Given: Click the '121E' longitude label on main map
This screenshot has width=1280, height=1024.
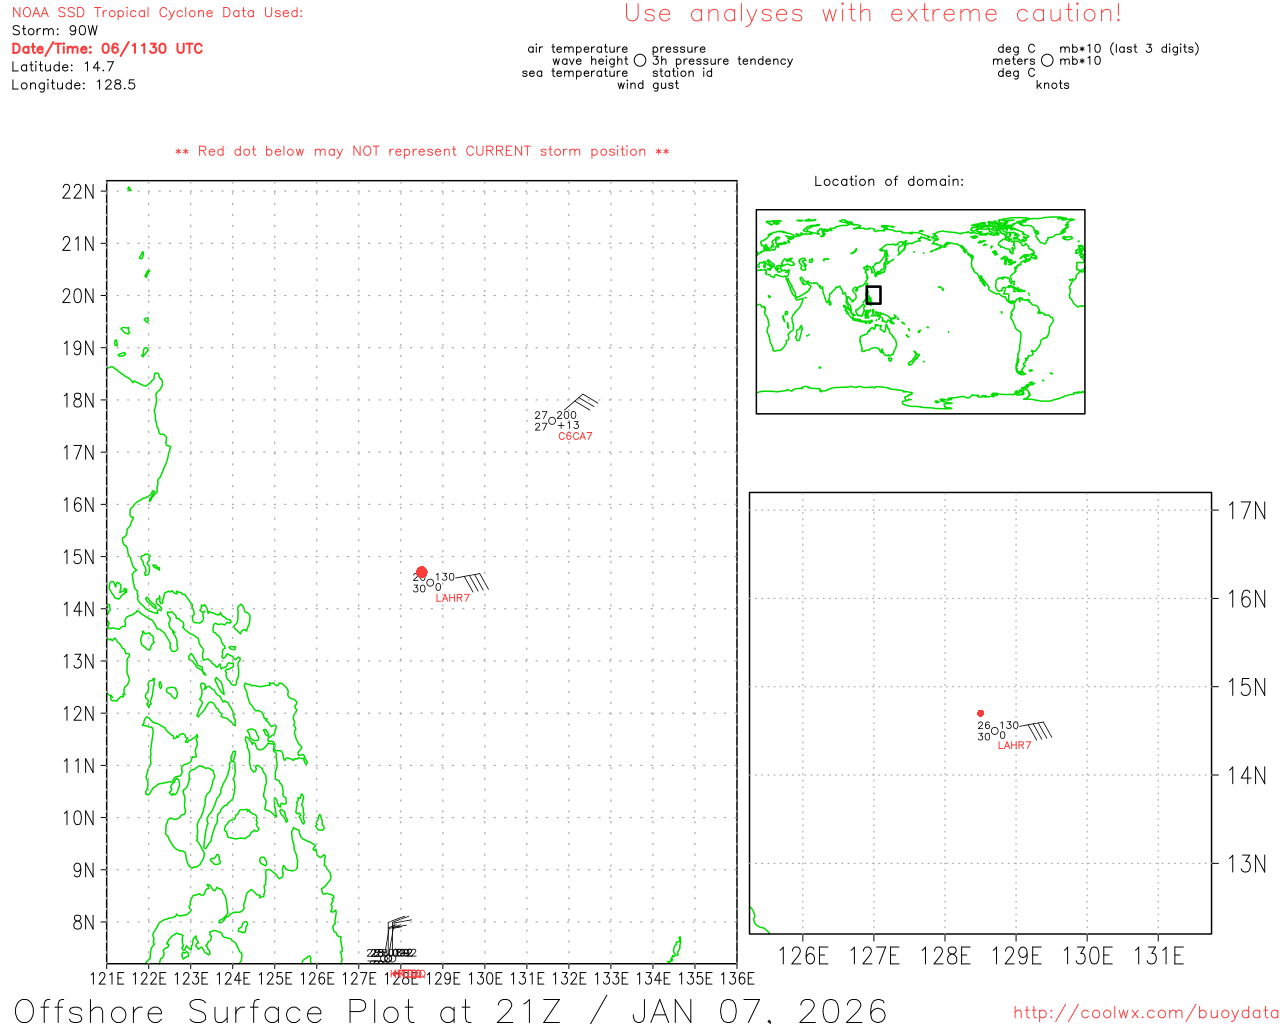Looking at the screenshot, I should (107, 978).
